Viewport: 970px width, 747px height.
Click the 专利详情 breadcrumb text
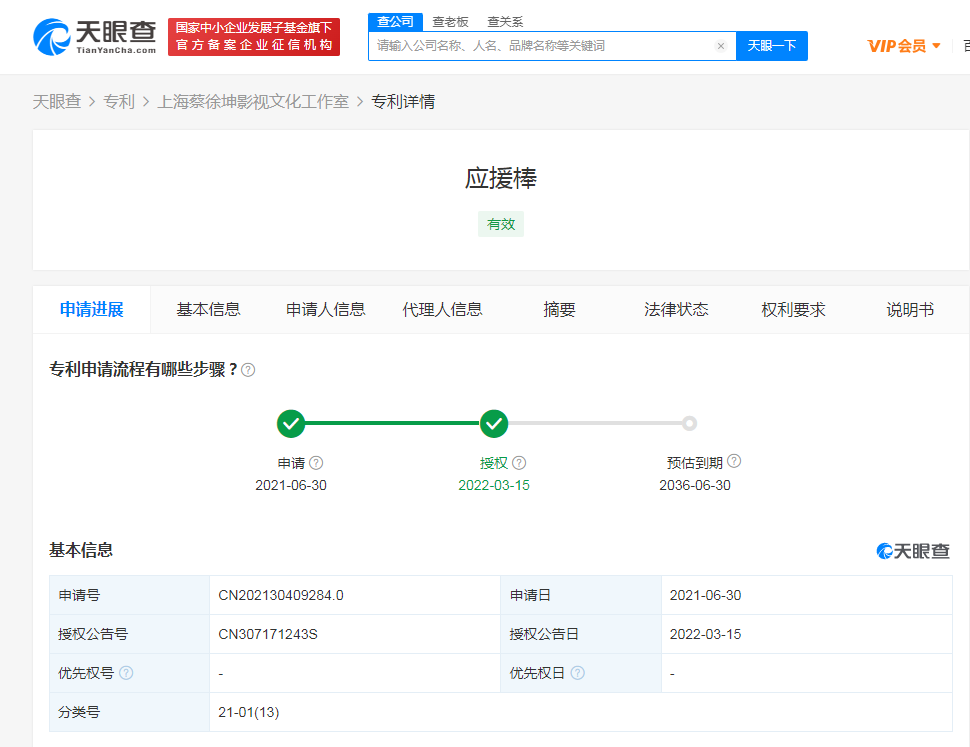[403, 101]
